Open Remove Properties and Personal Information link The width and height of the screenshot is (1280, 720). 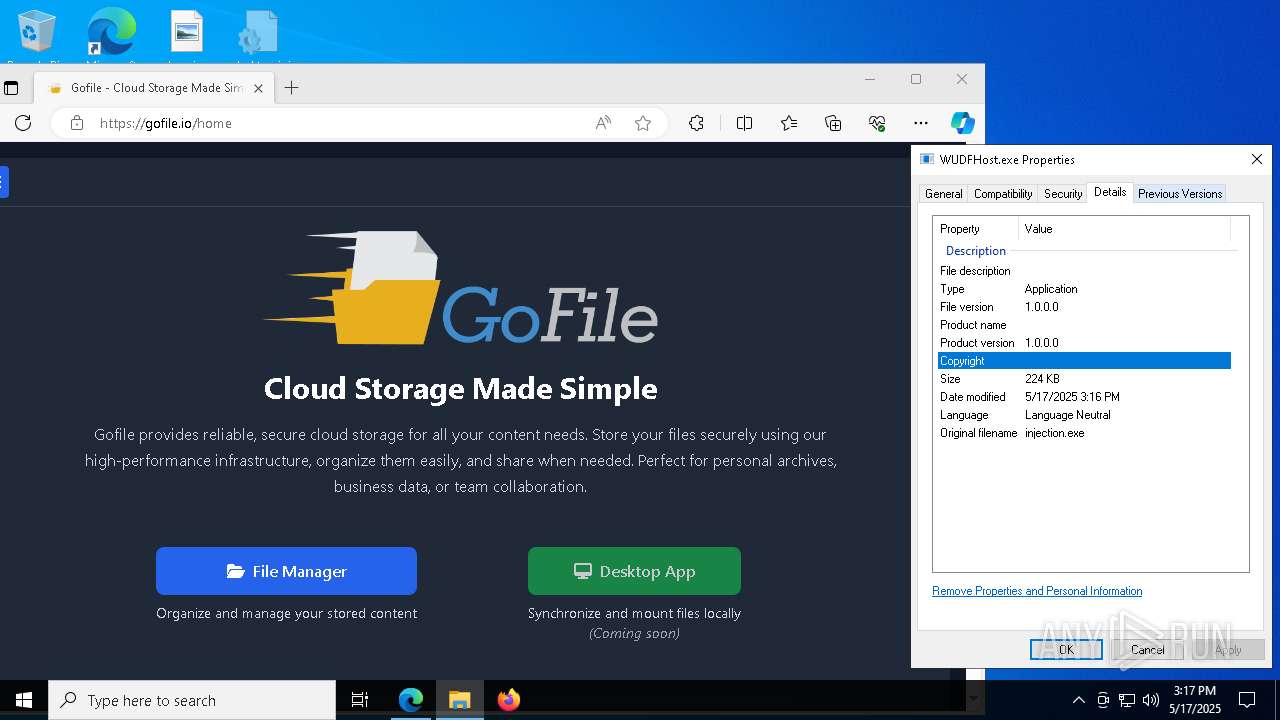(1037, 591)
